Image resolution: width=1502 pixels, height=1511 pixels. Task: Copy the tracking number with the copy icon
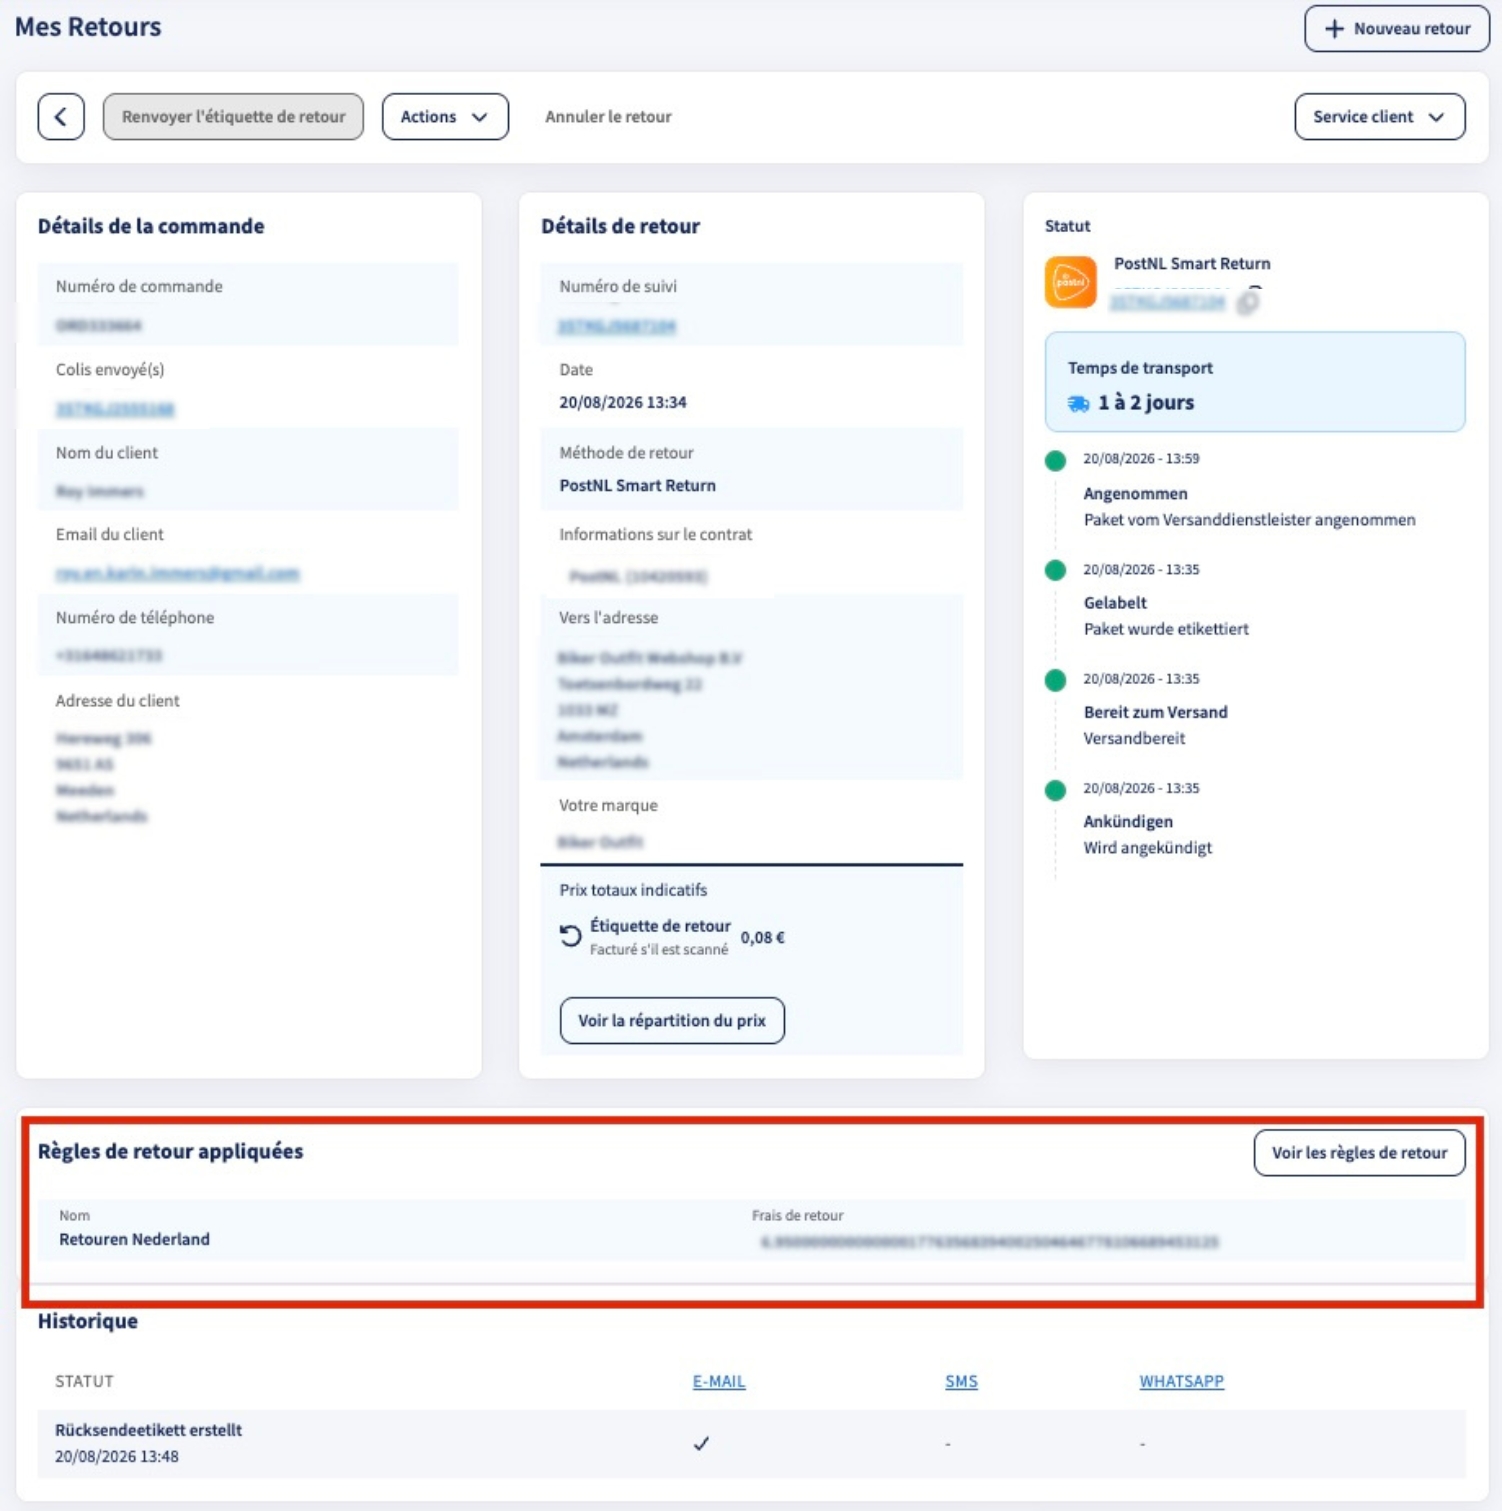(1249, 300)
